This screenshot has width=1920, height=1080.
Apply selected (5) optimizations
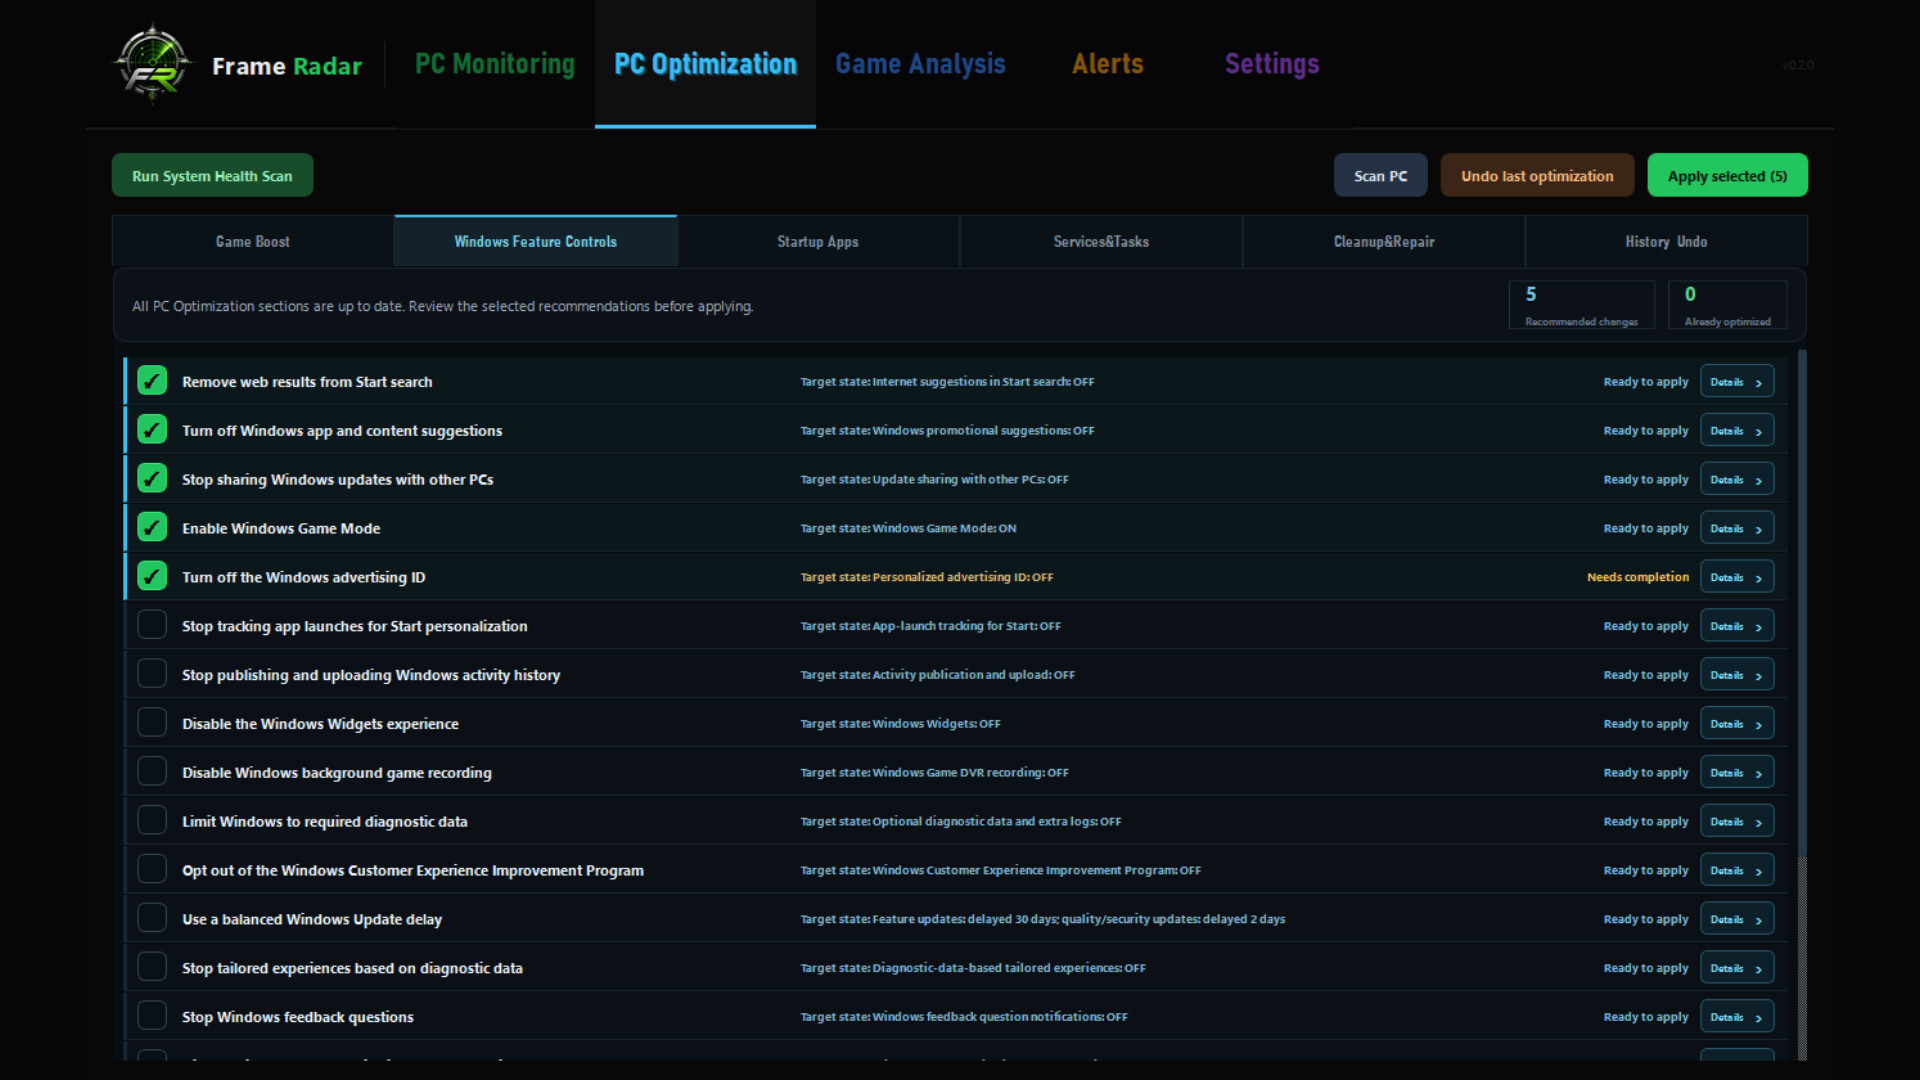click(x=1727, y=175)
